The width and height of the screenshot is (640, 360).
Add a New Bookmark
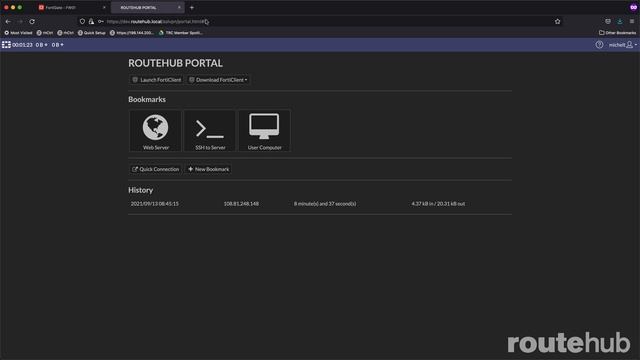[209, 169]
